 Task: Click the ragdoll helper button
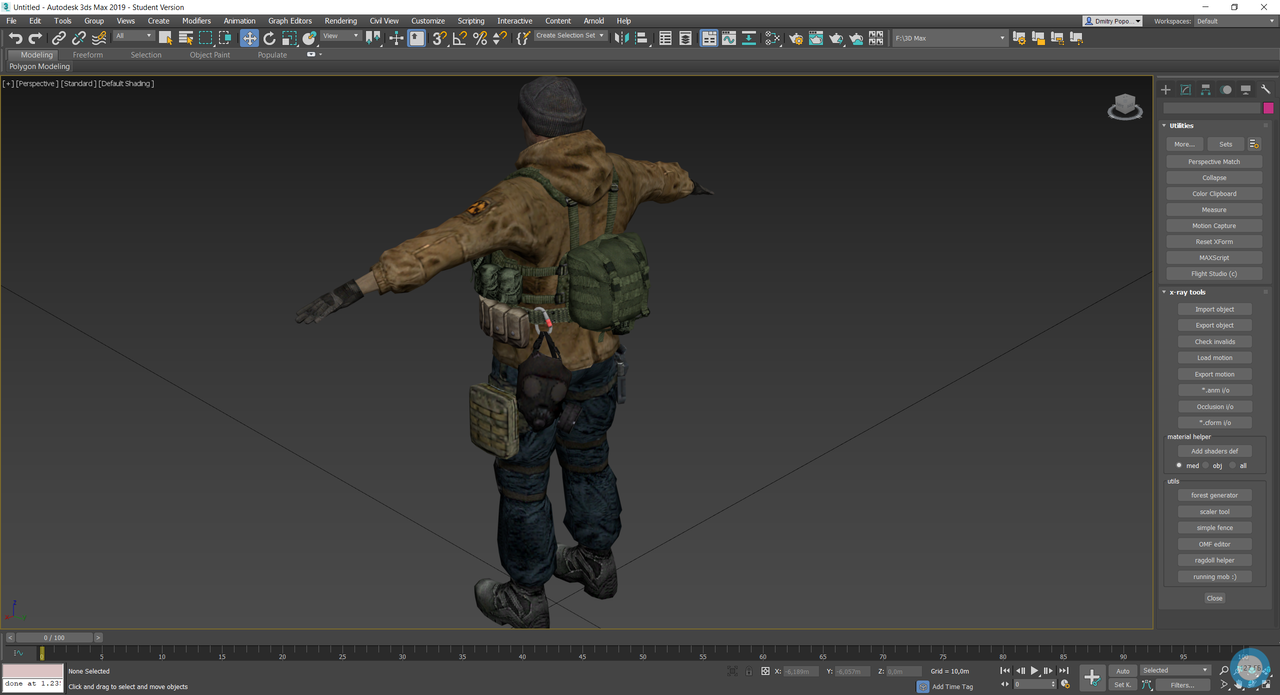click(x=1214, y=560)
